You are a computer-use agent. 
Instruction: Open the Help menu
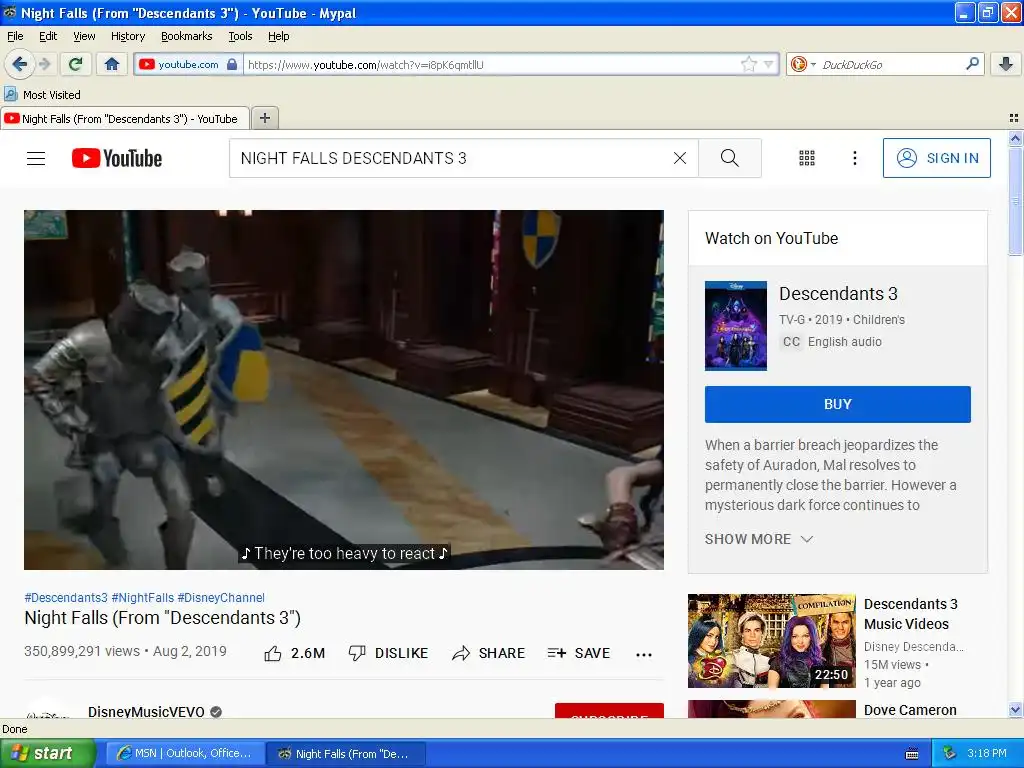click(278, 37)
